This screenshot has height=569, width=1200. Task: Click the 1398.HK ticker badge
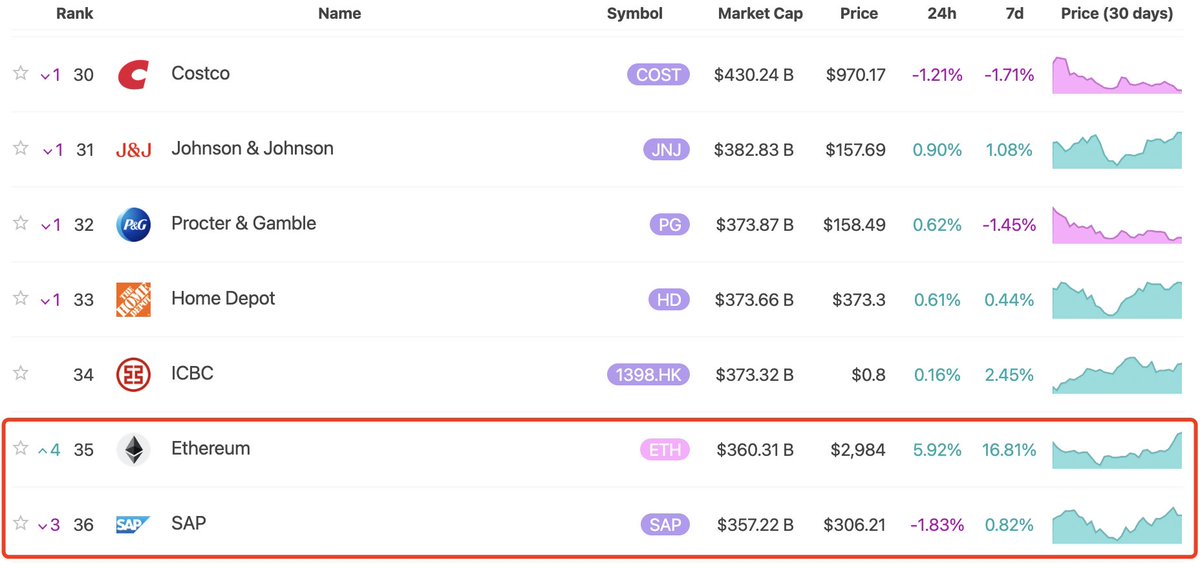pyautogui.click(x=648, y=375)
